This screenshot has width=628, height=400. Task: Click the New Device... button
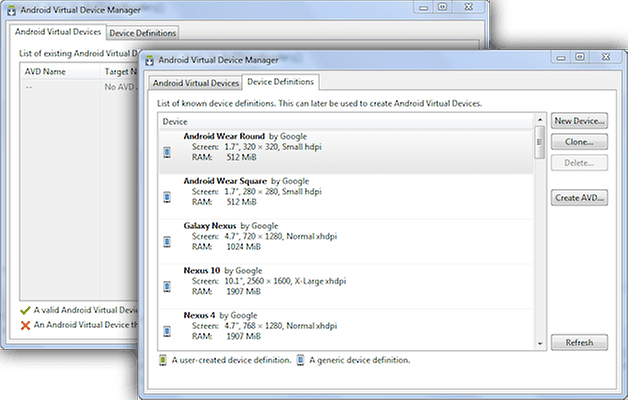click(x=579, y=121)
